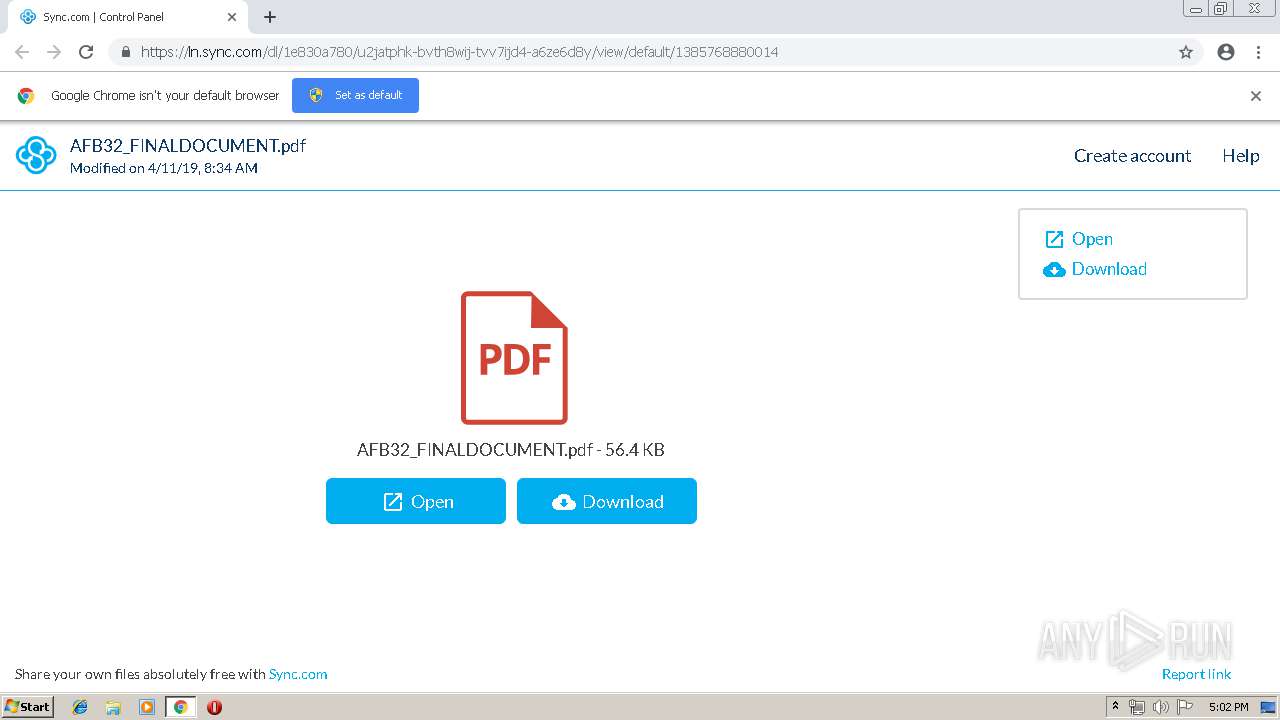The height and width of the screenshot is (720, 1280).
Task: Launch Internet Explorer from the taskbar
Action: click(80, 707)
